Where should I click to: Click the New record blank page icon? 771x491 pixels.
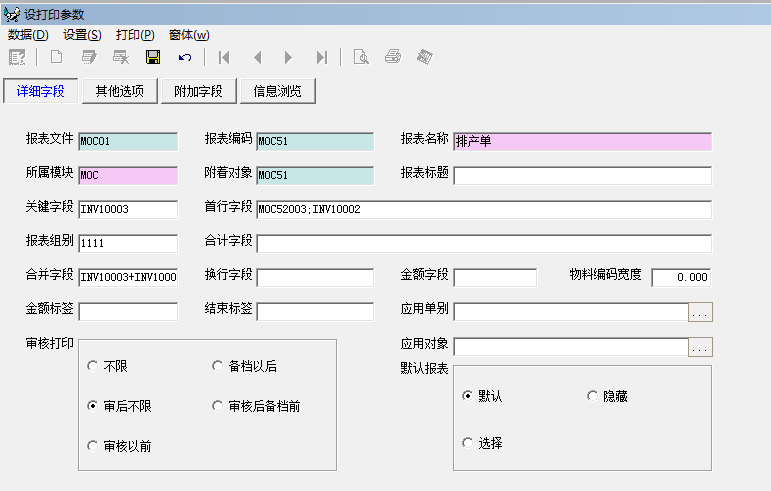(56, 57)
